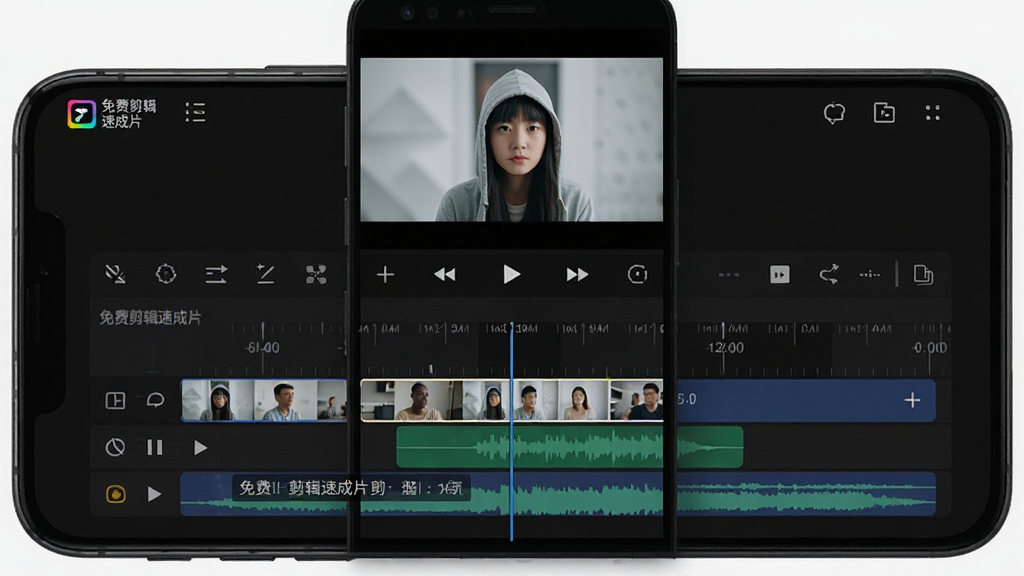Screen dimensions: 1024x576
Task: Click the copy document icon in the toolbar
Action: tap(923, 274)
